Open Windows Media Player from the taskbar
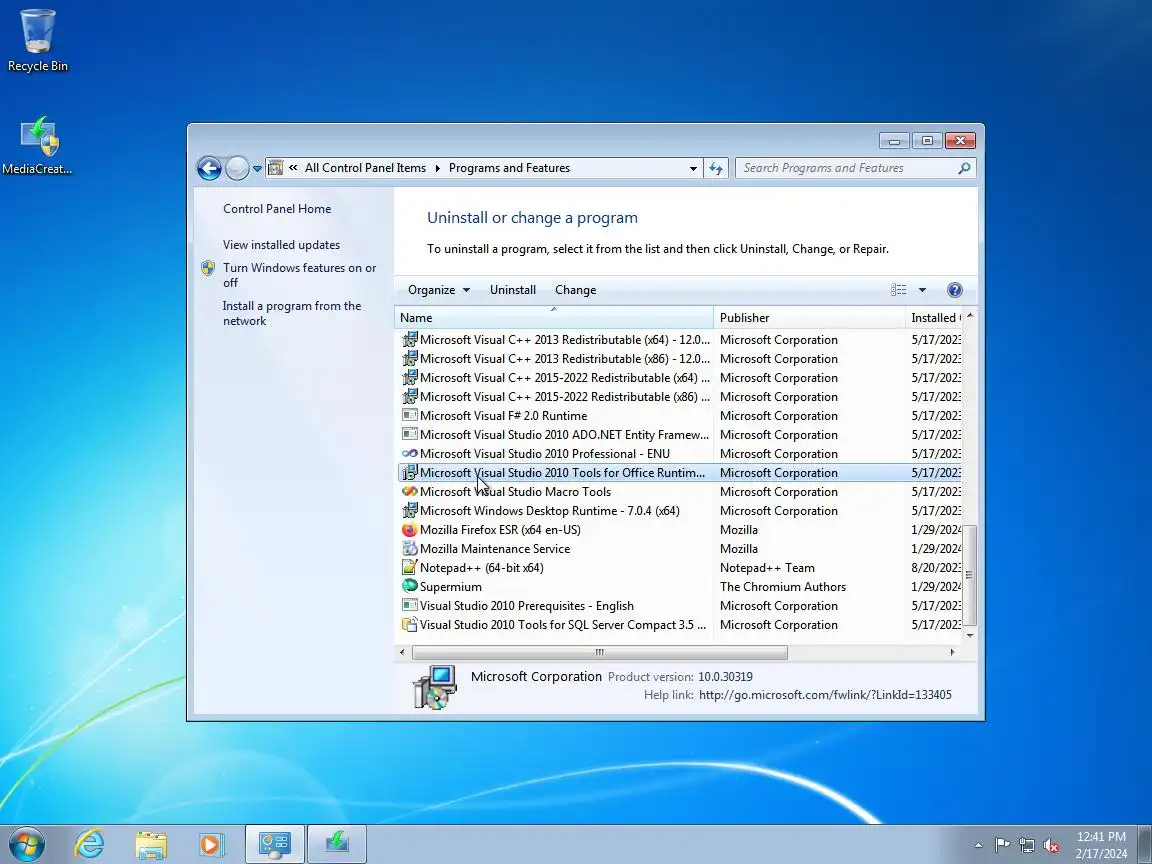Image resolution: width=1152 pixels, height=864 pixels. tap(211, 844)
